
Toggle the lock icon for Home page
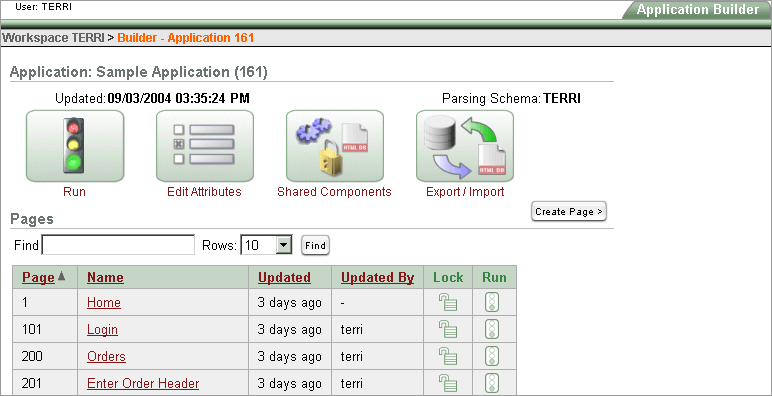pyautogui.click(x=448, y=302)
